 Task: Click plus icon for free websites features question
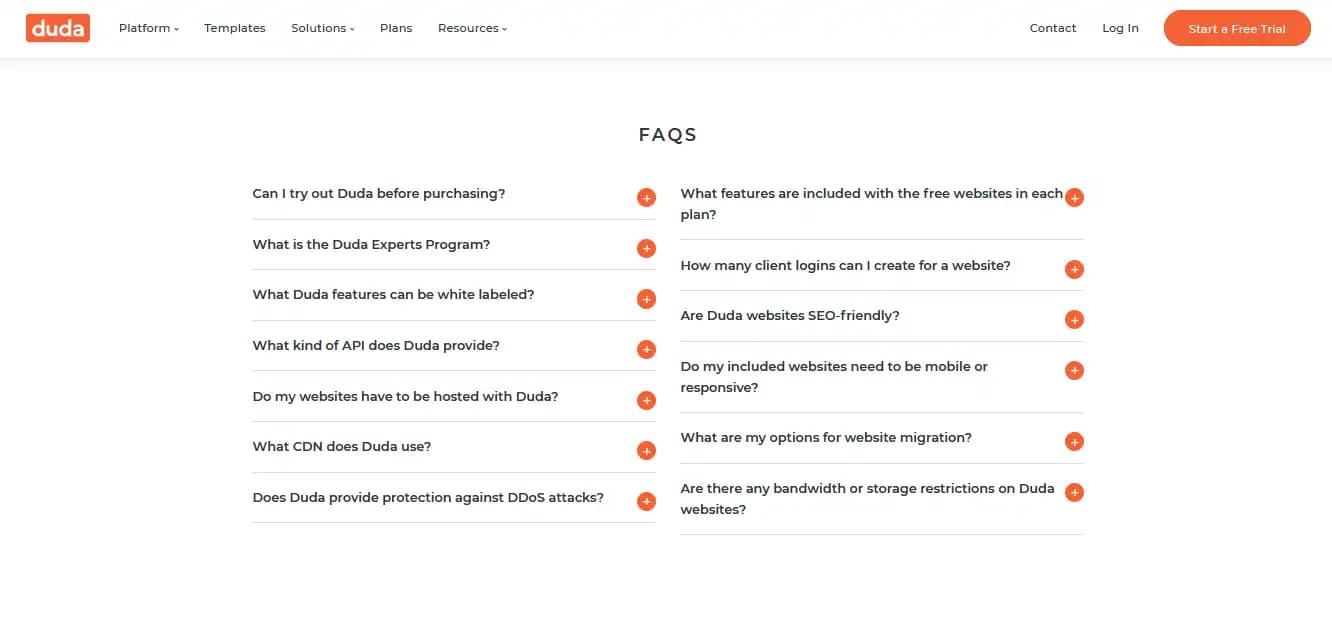click(1074, 198)
